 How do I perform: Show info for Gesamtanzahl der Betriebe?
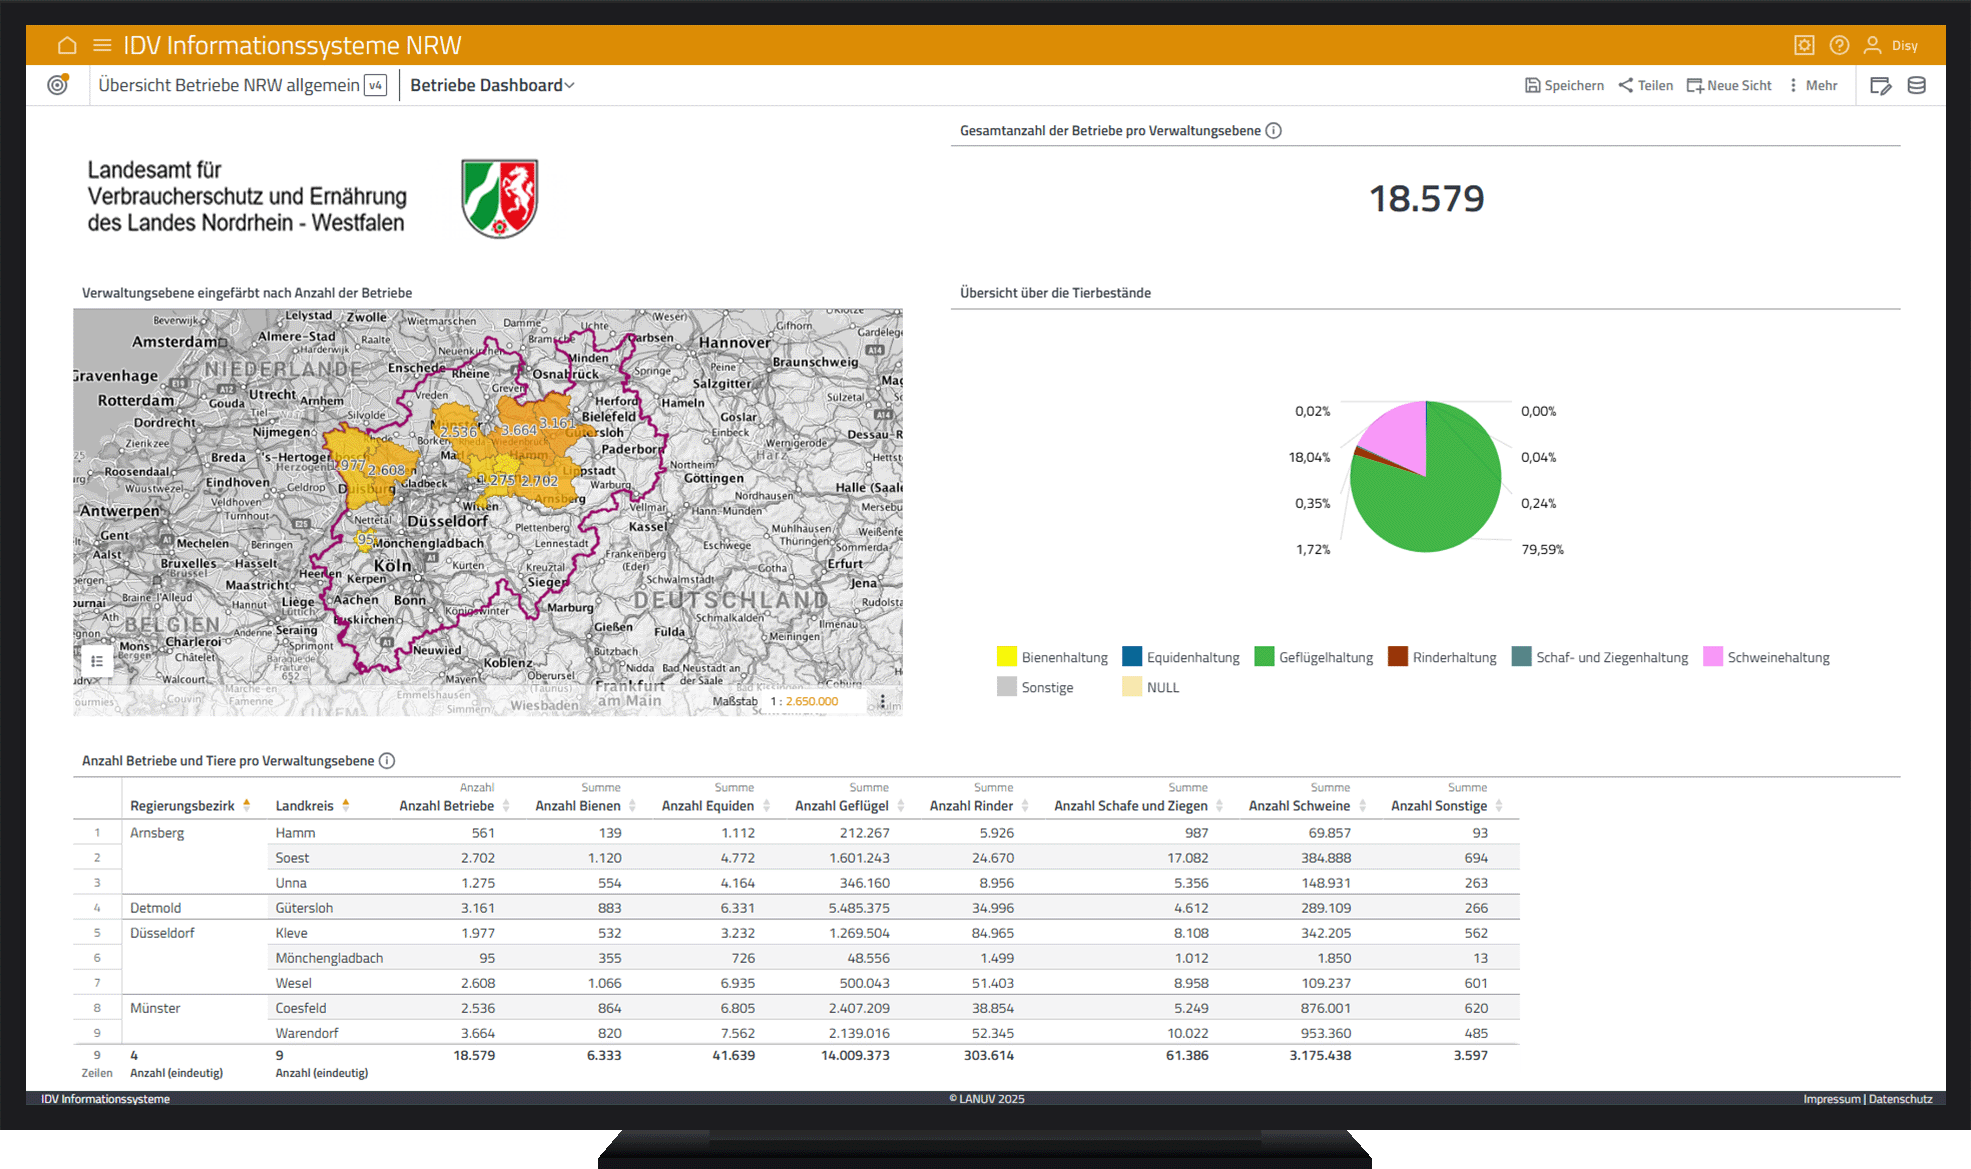(x=1273, y=131)
